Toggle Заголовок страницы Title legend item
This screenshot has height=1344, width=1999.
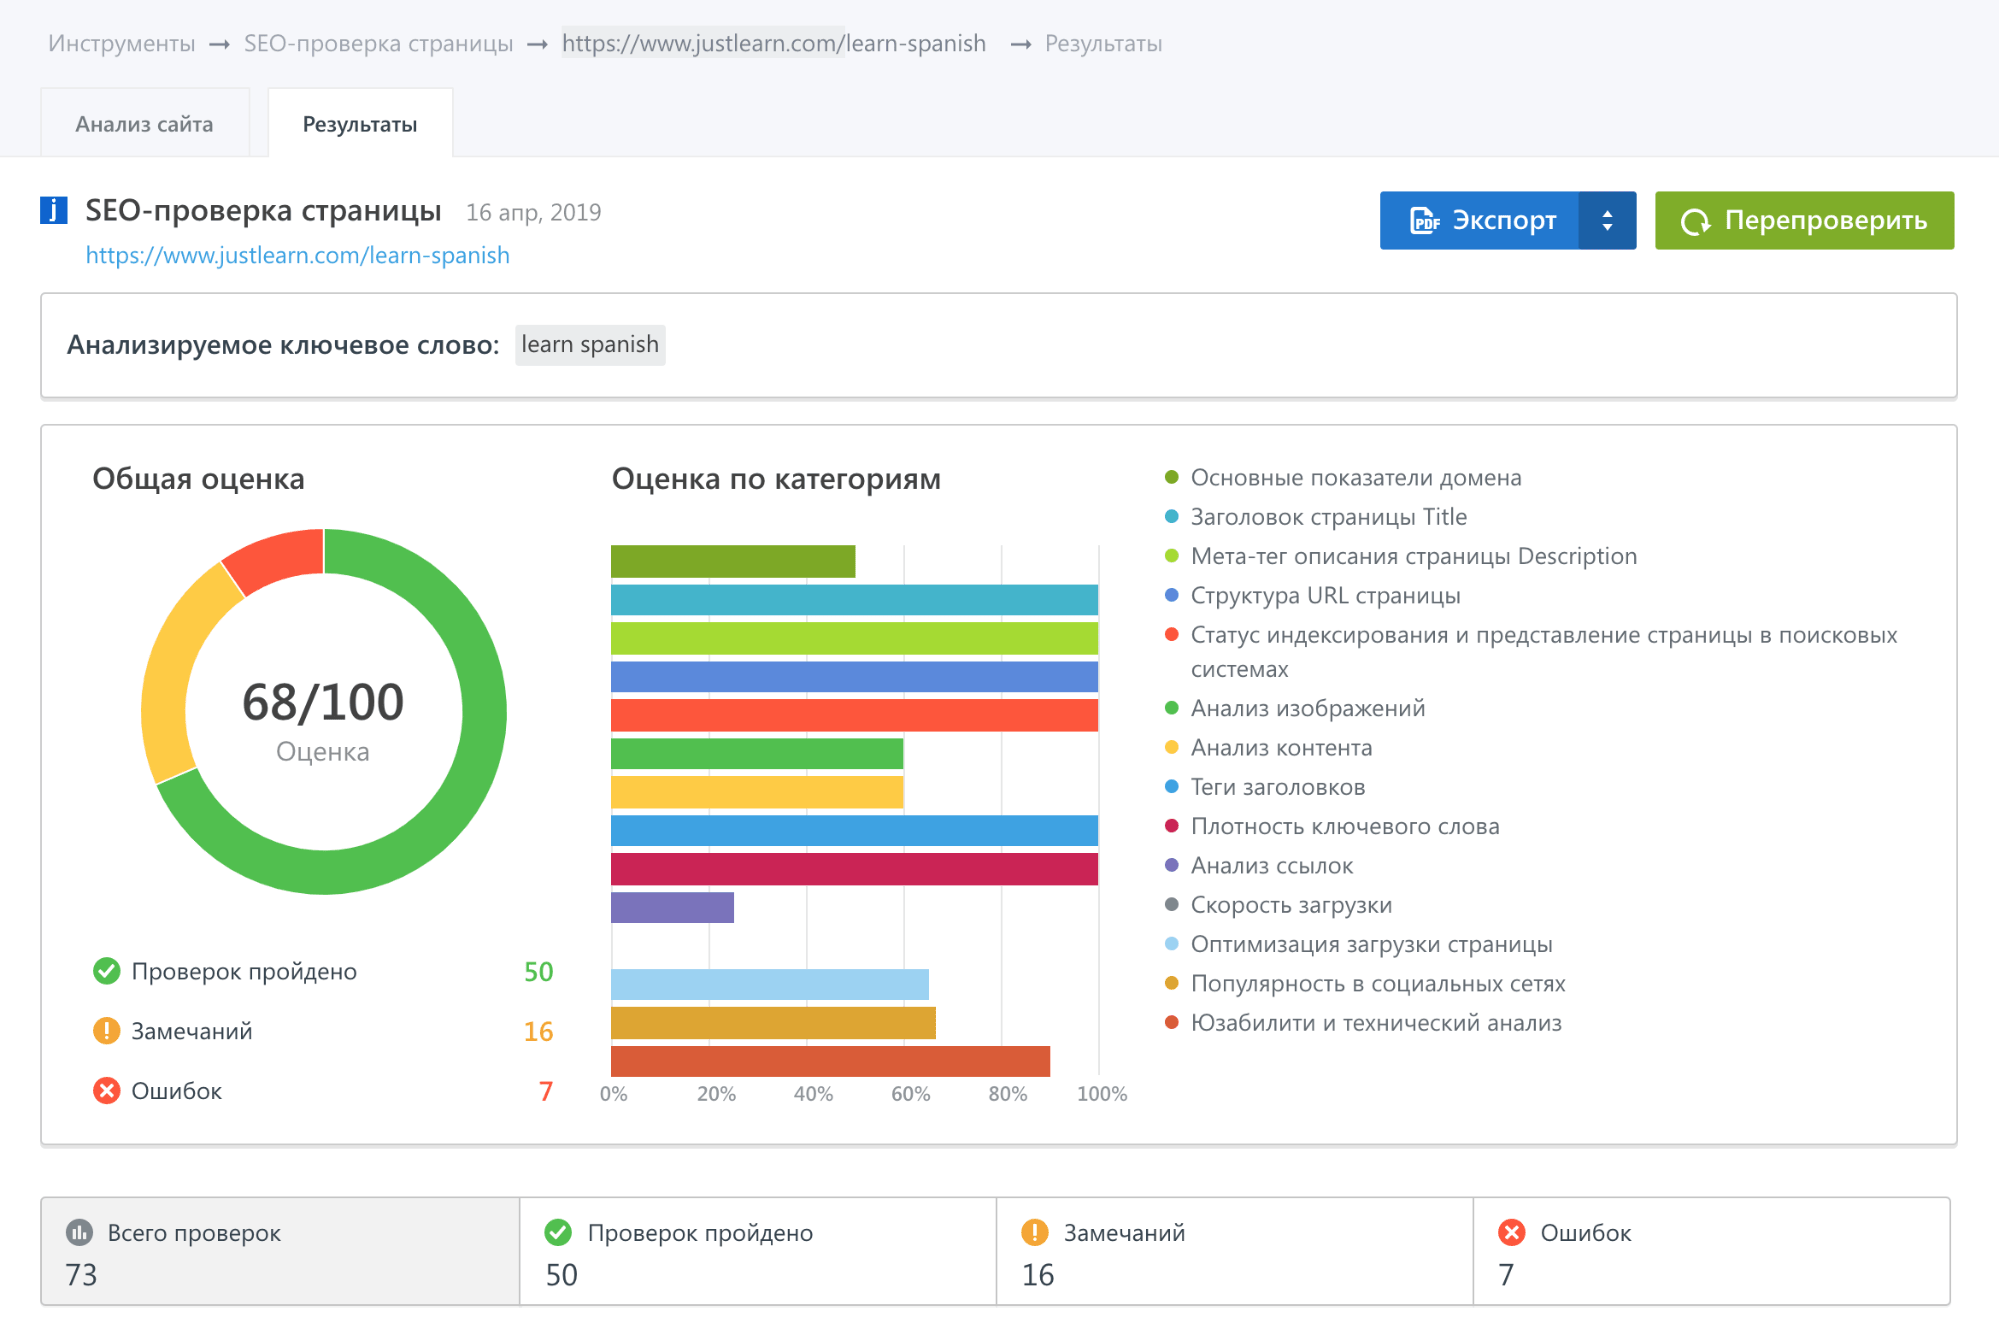coord(1316,517)
